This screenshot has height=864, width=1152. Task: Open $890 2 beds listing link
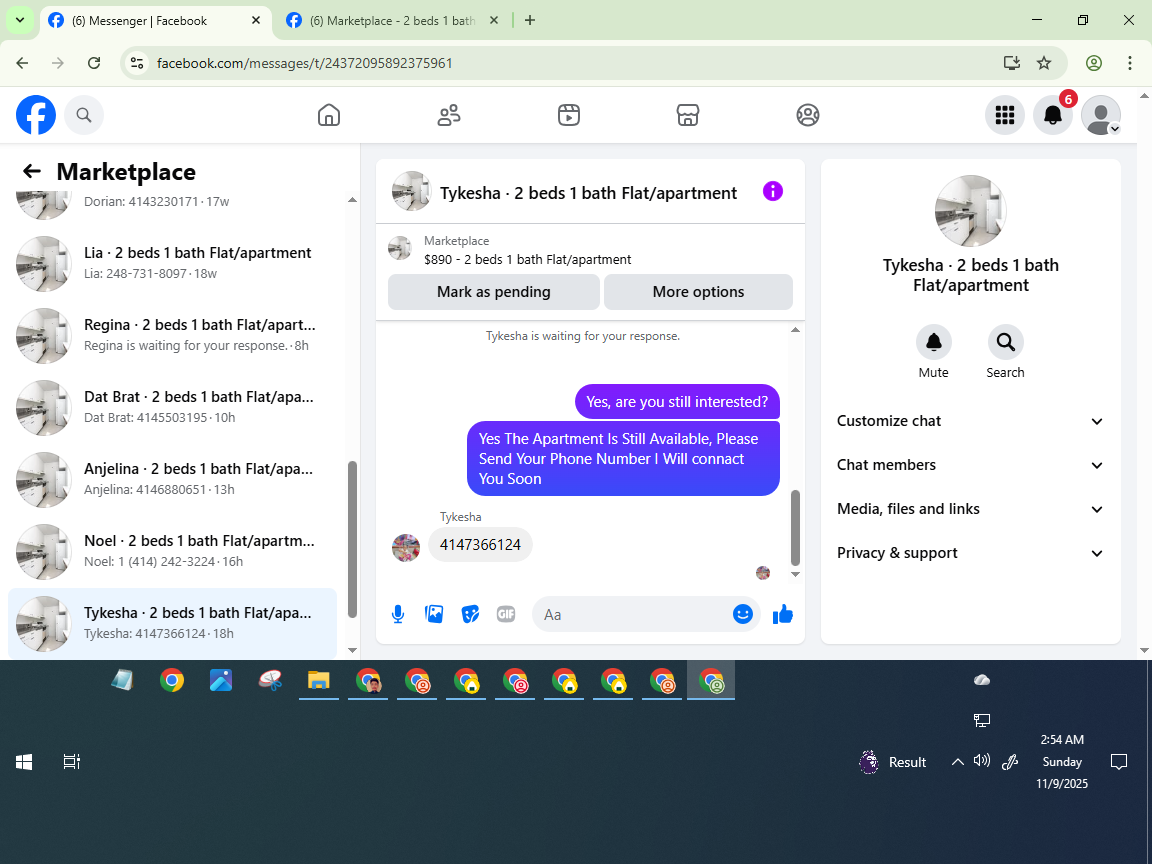(527, 259)
